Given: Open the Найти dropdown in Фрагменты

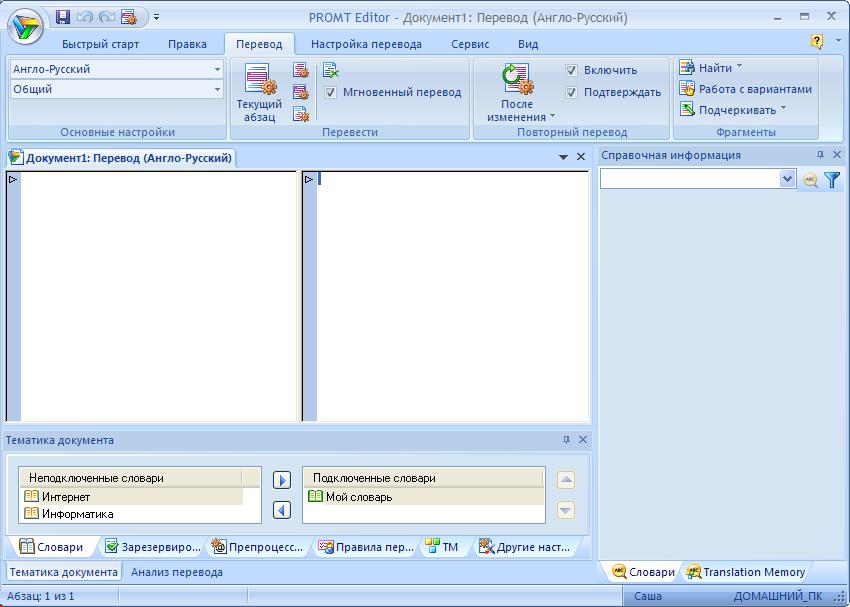Looking at the screenshot, I should pyautogui.click(x=711, y=68).
